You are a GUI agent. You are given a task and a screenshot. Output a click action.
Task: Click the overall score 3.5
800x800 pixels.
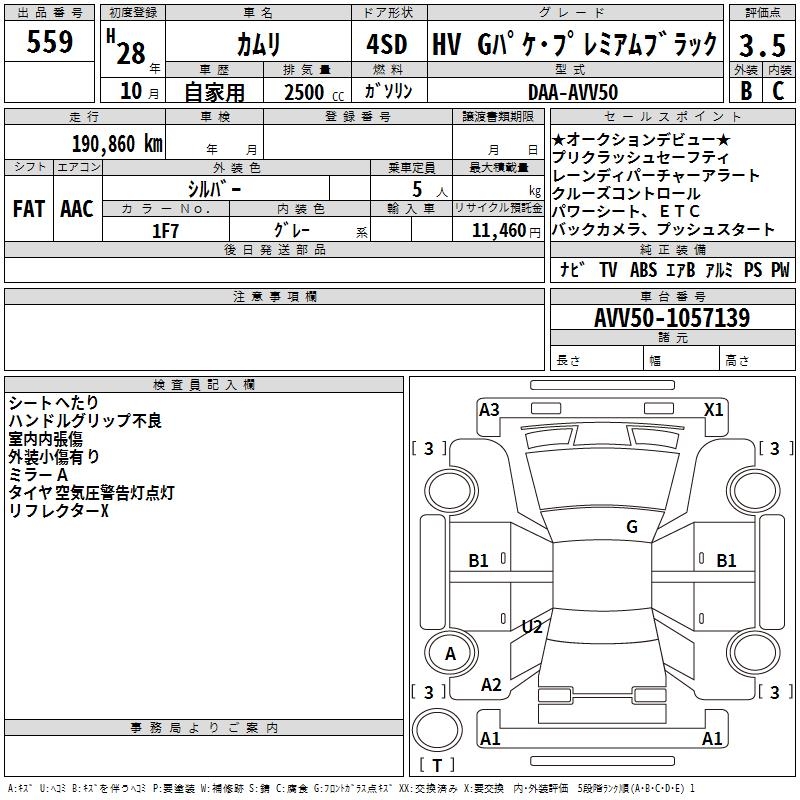tap(762, 45)
